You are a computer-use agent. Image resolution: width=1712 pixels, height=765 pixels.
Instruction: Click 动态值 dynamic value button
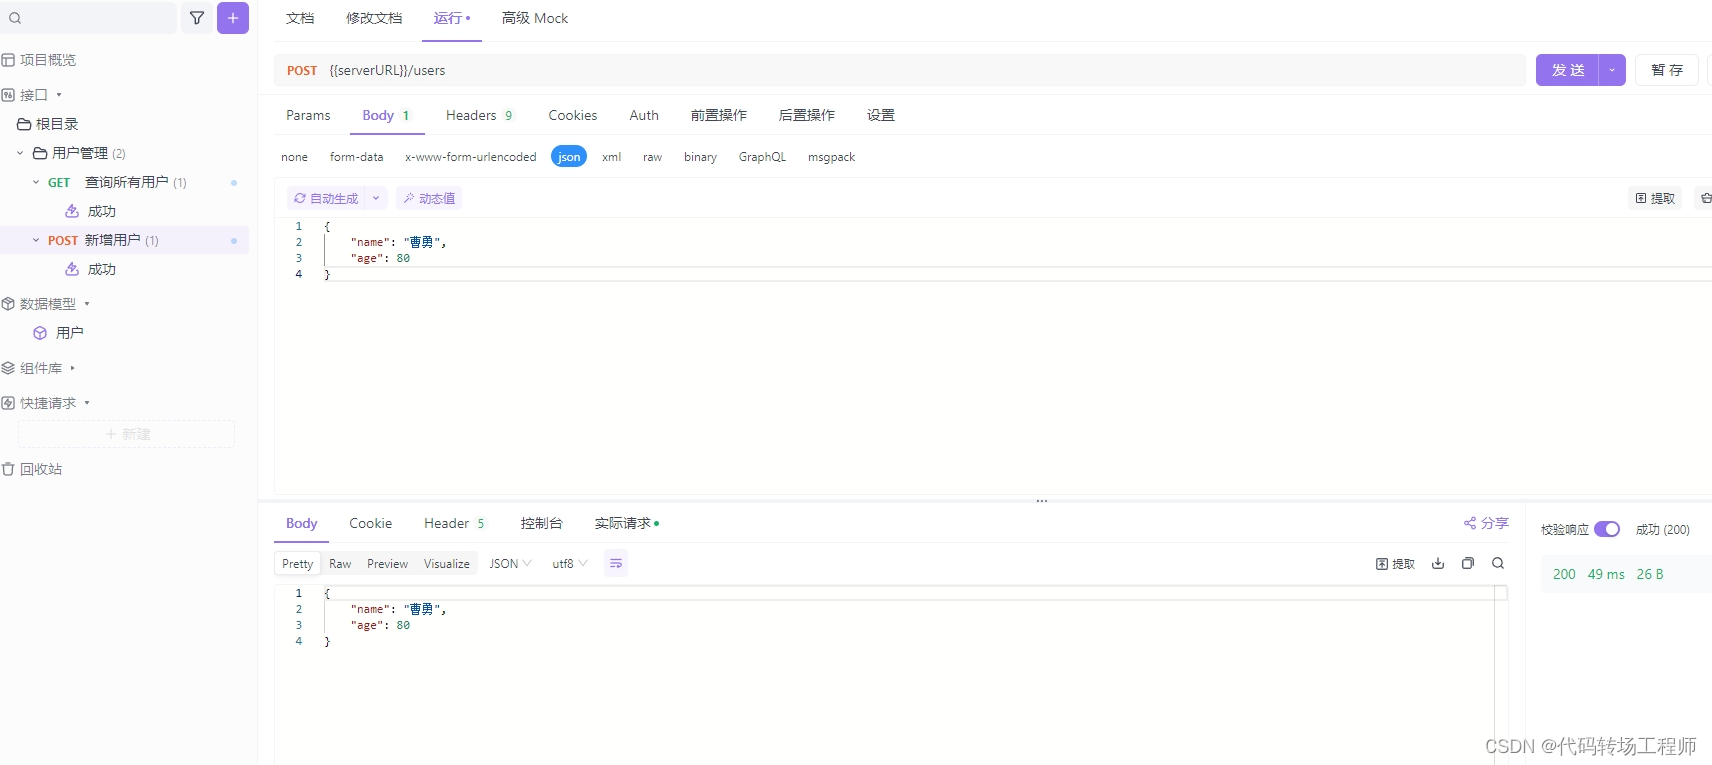pos(429,198)
